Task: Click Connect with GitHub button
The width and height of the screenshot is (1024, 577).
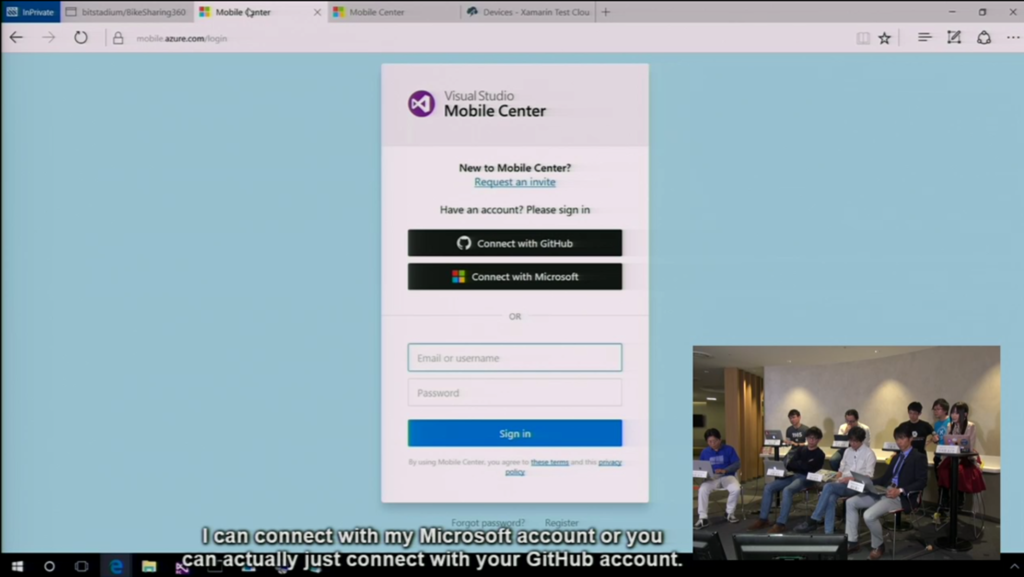Action: [515, 243]
